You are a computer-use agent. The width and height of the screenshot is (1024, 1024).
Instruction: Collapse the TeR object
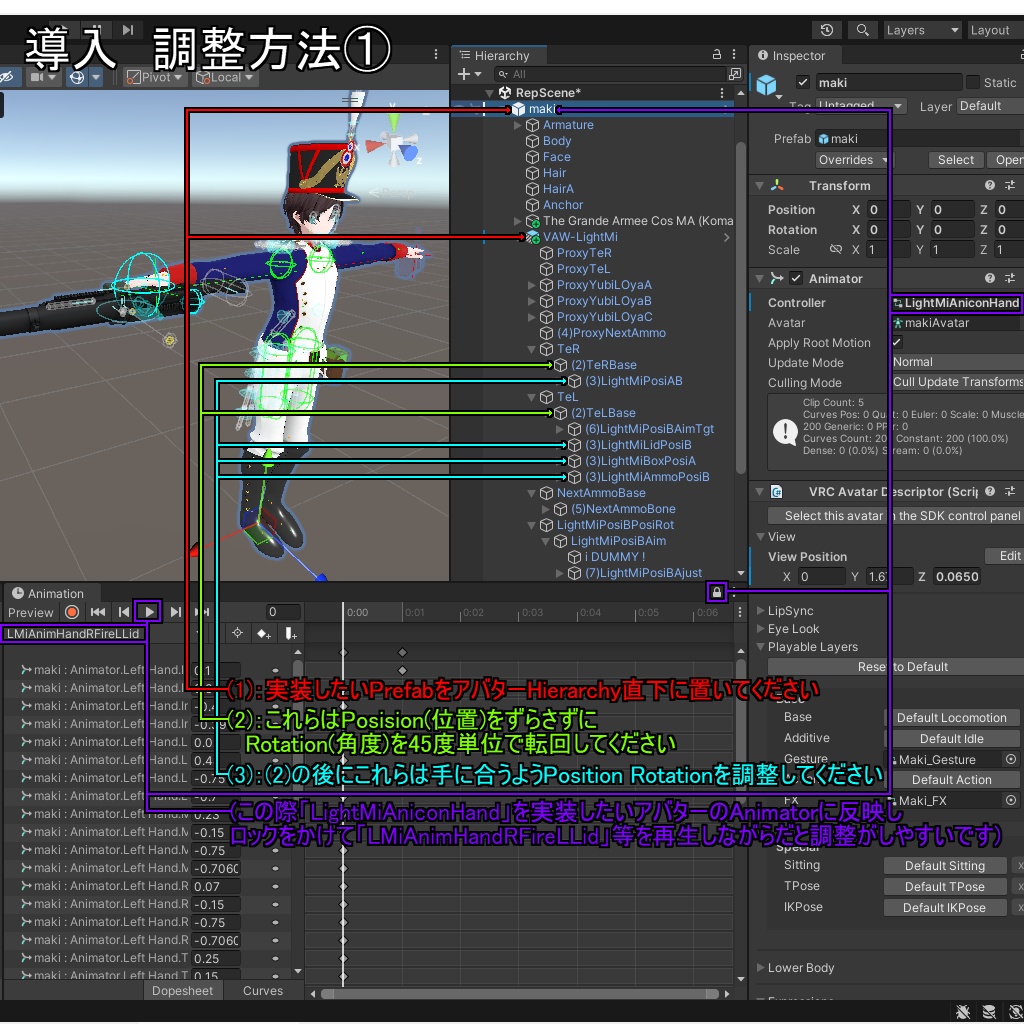532,349
